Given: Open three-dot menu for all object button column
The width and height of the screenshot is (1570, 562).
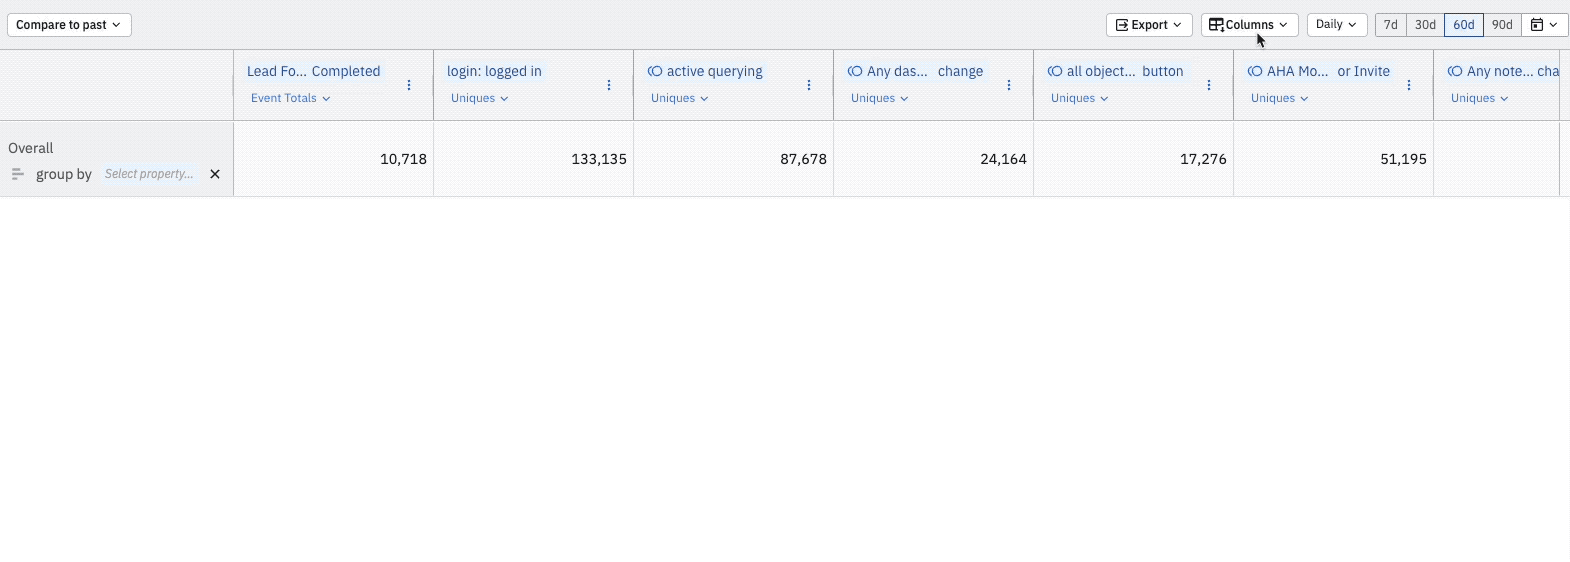Looking at the screenshot, I should (x=1209, y=85).
